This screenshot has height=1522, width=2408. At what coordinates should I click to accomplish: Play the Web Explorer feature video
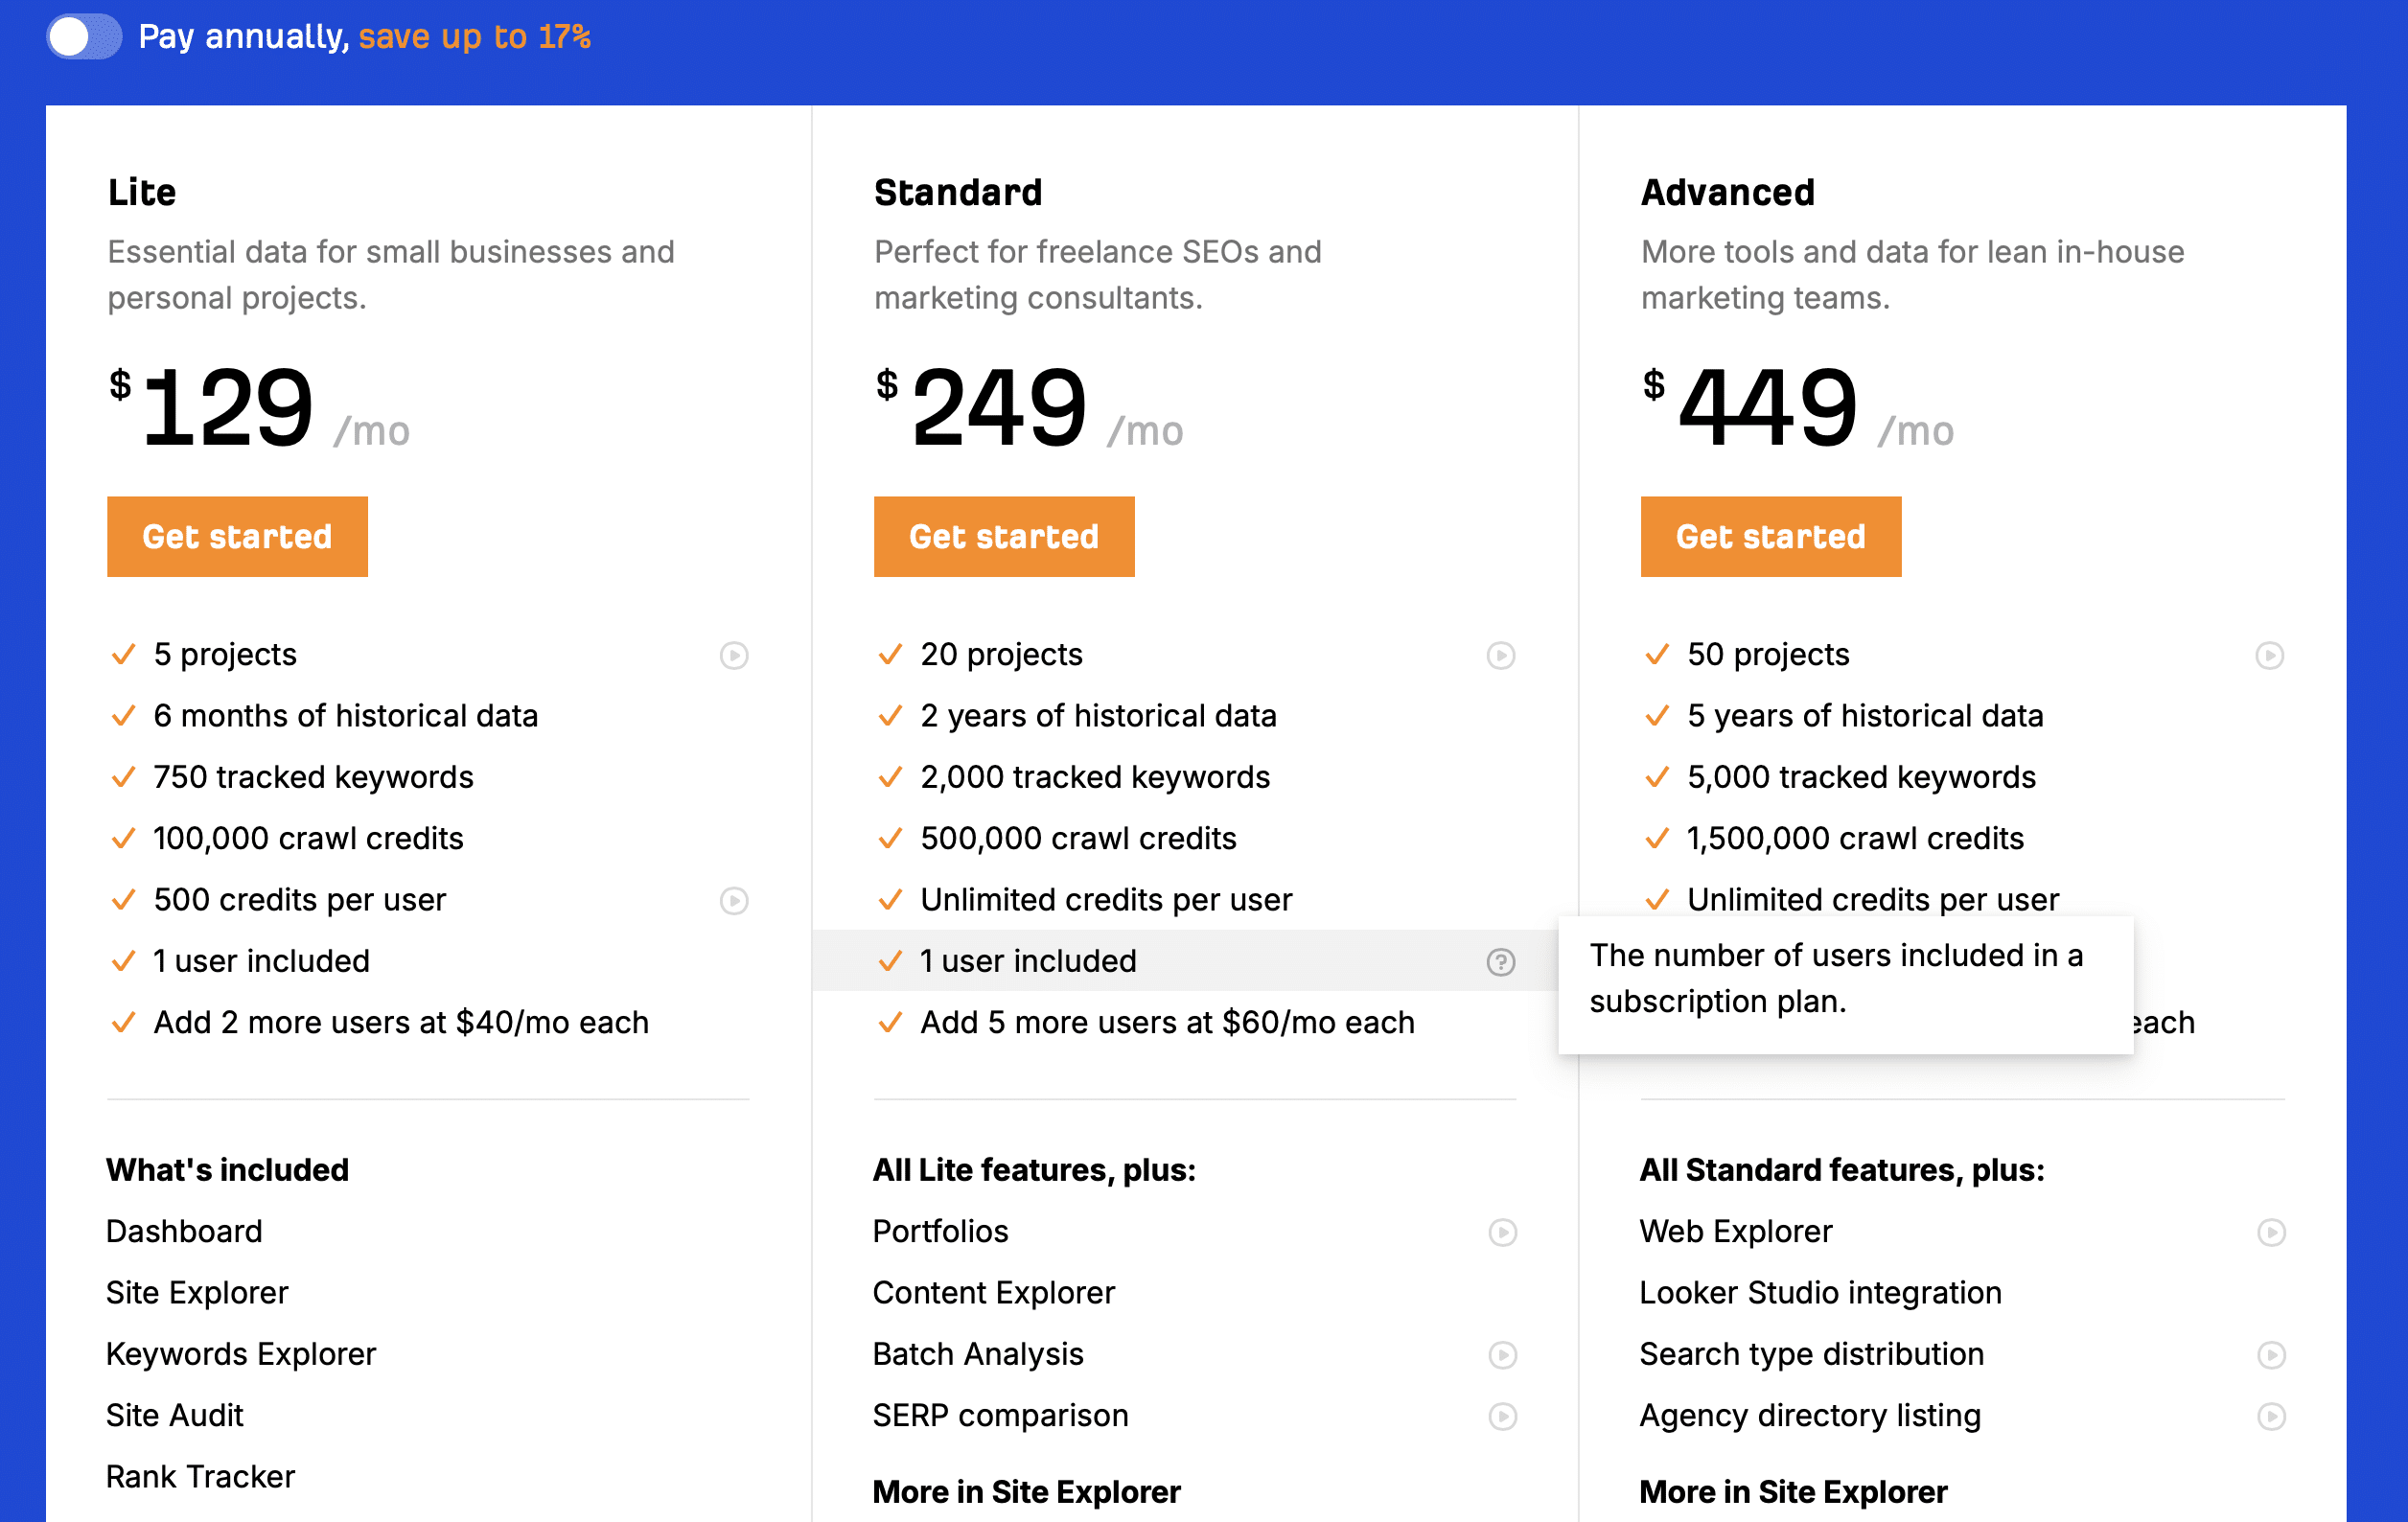pyautogui.click(x=2271, y=1233)
